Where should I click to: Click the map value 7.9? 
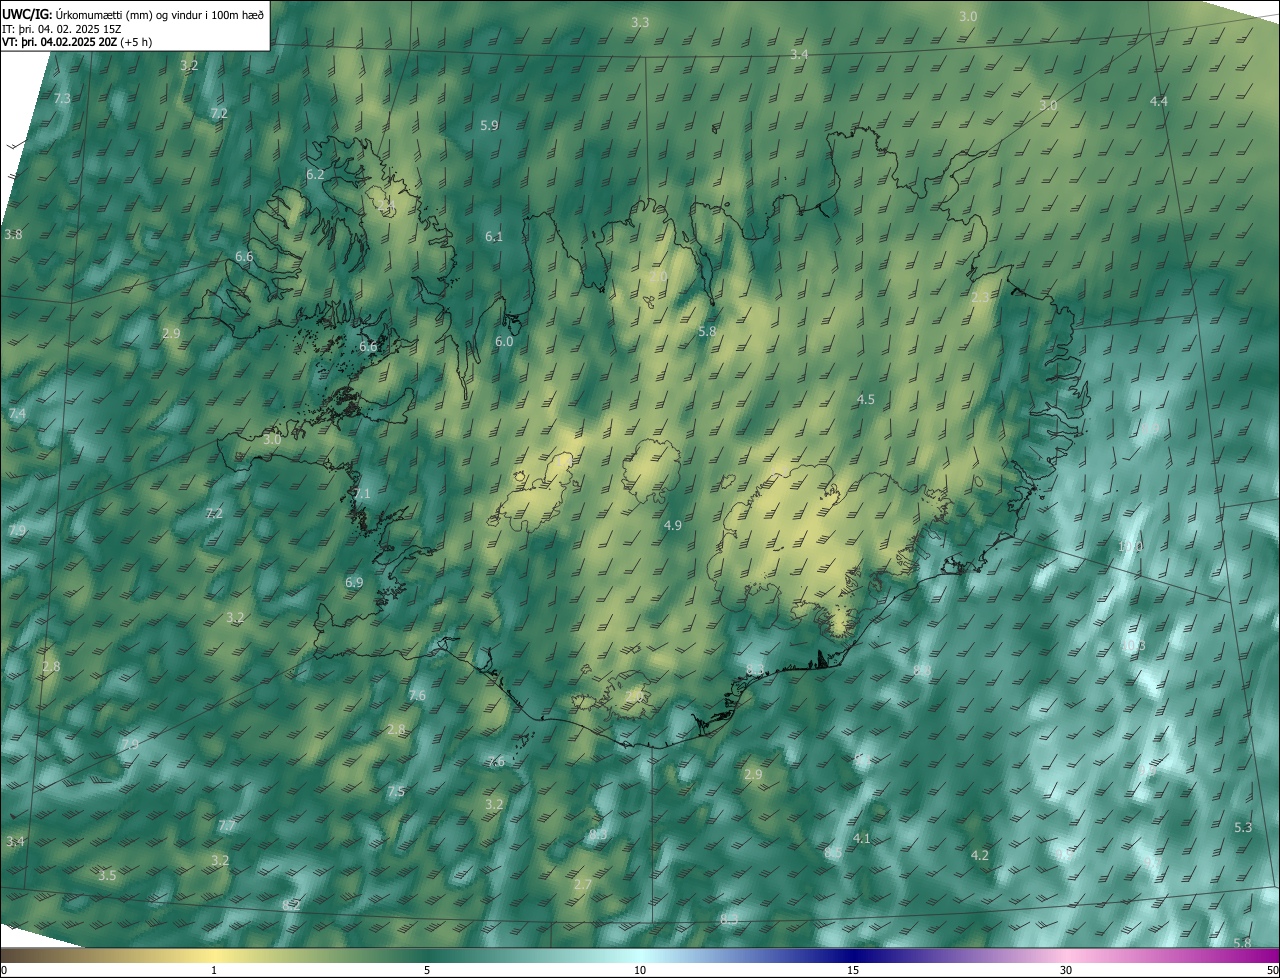coord(17,530)
